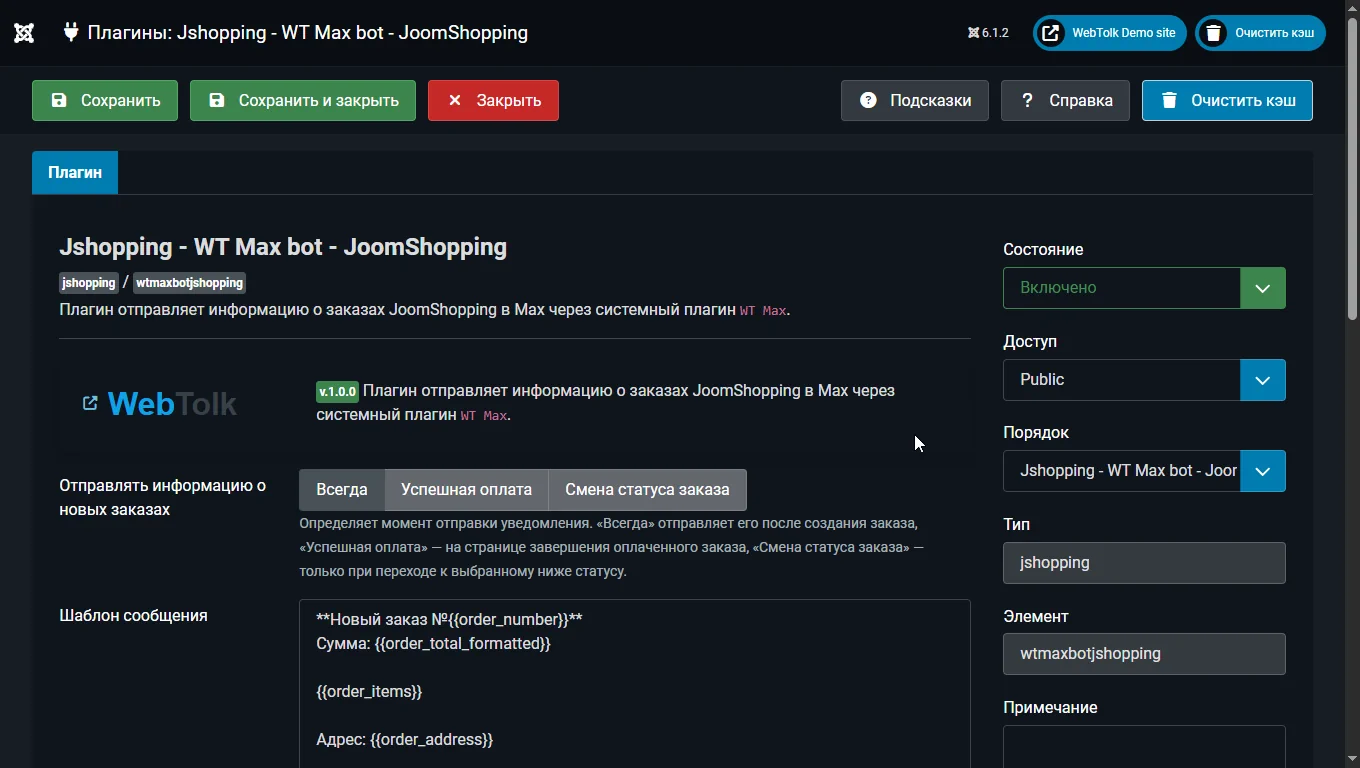The width and height of the screenshot is (1360, 768).
Task: Click the external link icon on WebTolk Demo site
Action: 1050,33
